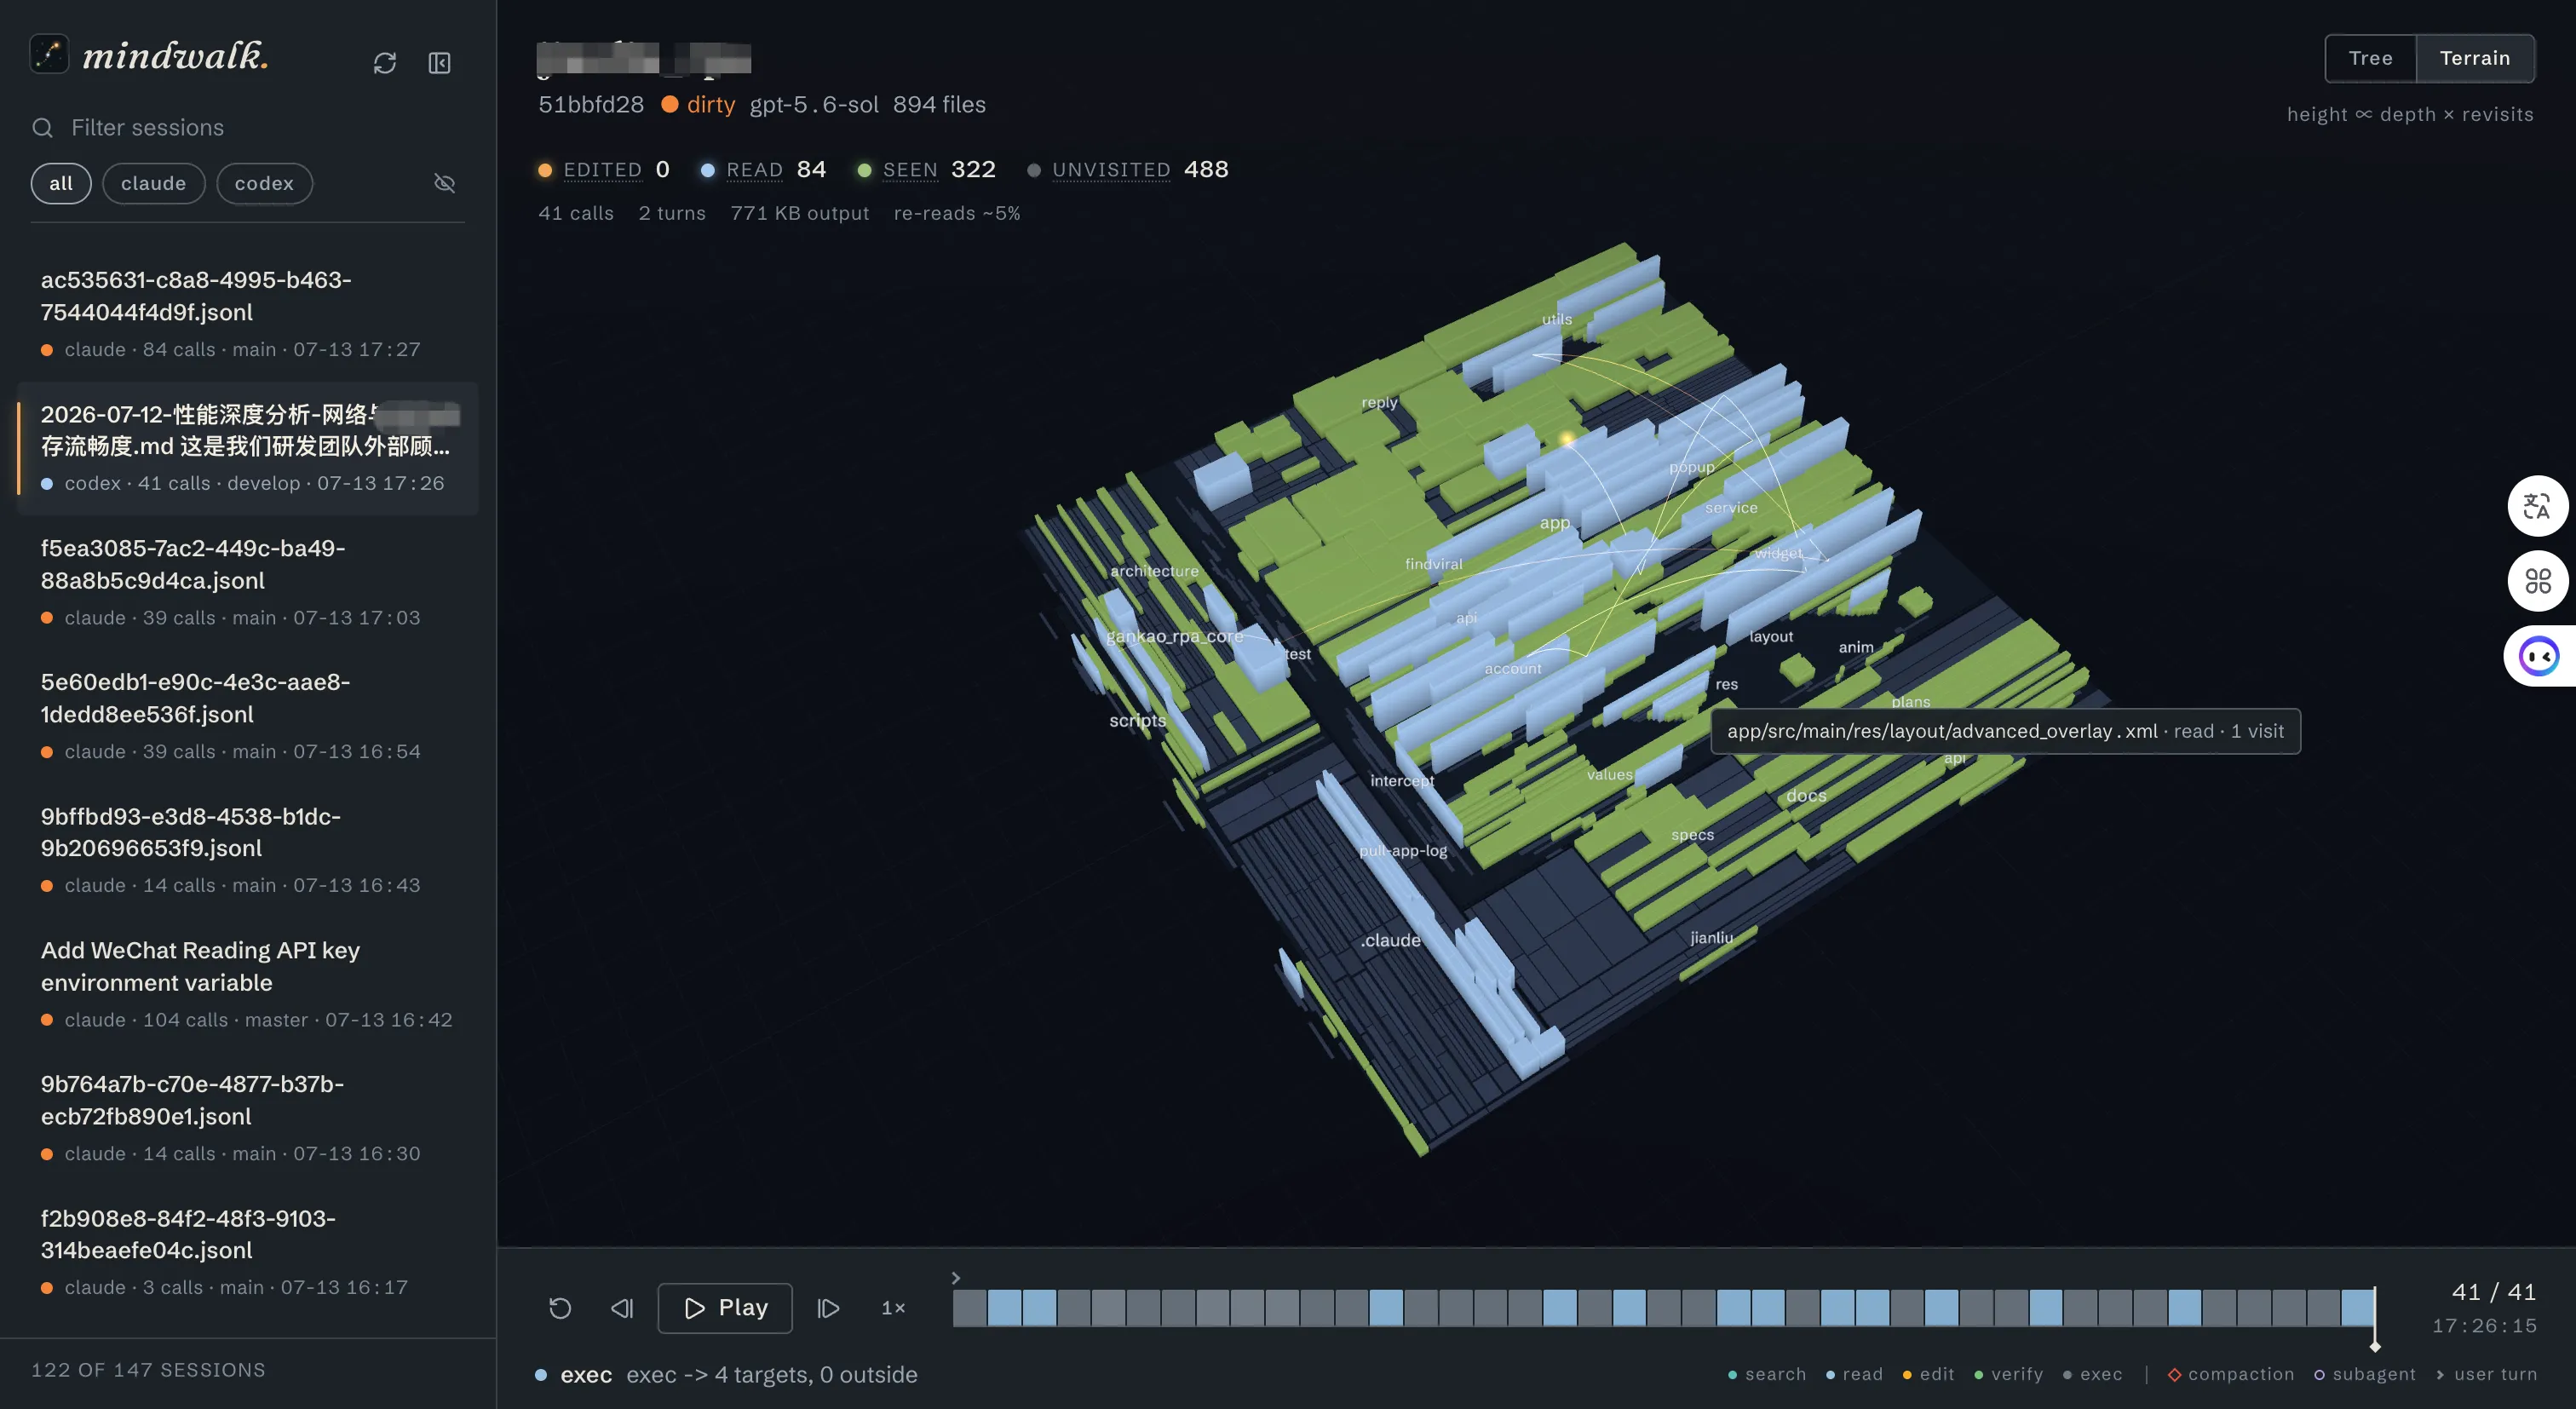Click the apps grid floating icon
The width and height of the screenshot is (2576, 1409).
pos(2537,581)
